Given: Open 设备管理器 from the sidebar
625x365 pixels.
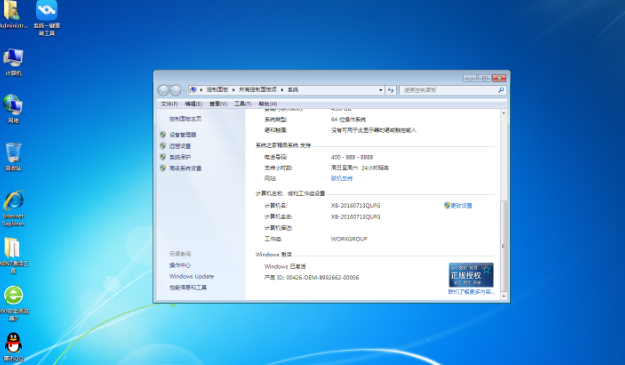Looking at the screenshot, I should pyautogui.click(x=183, y=135).
